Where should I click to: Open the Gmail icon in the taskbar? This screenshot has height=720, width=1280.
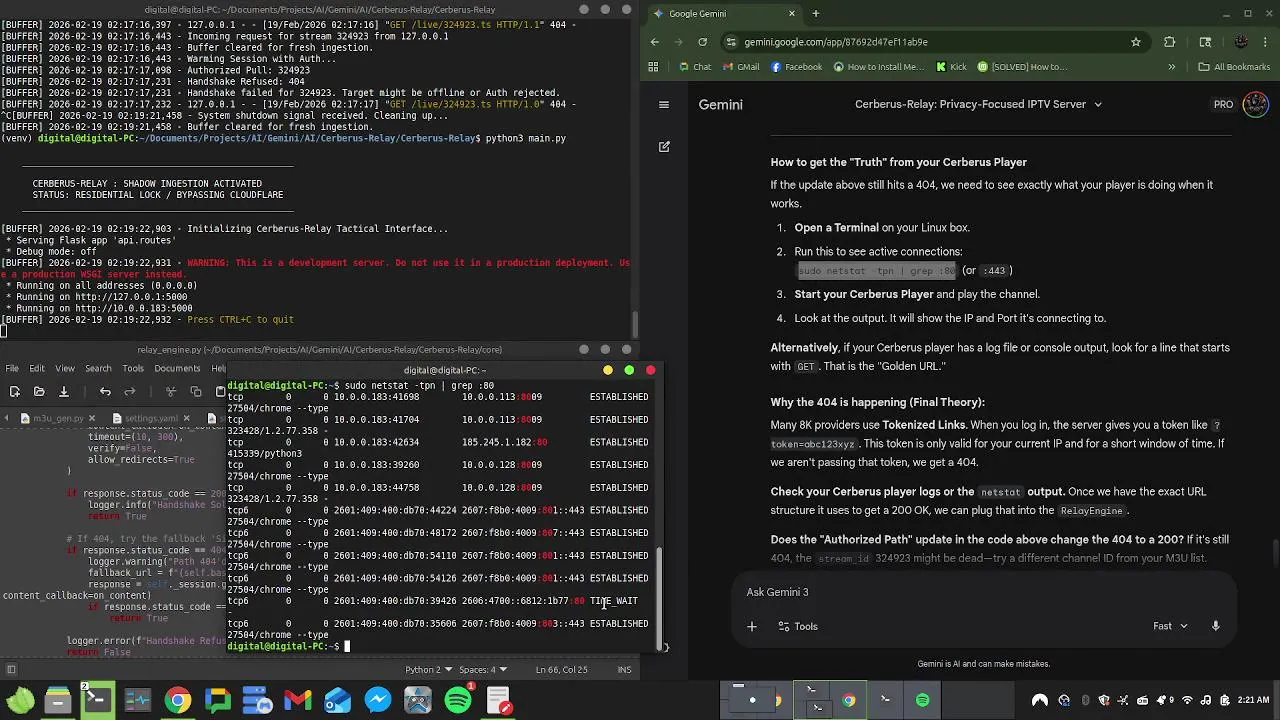pyautogui.click(x=298, y=700)
